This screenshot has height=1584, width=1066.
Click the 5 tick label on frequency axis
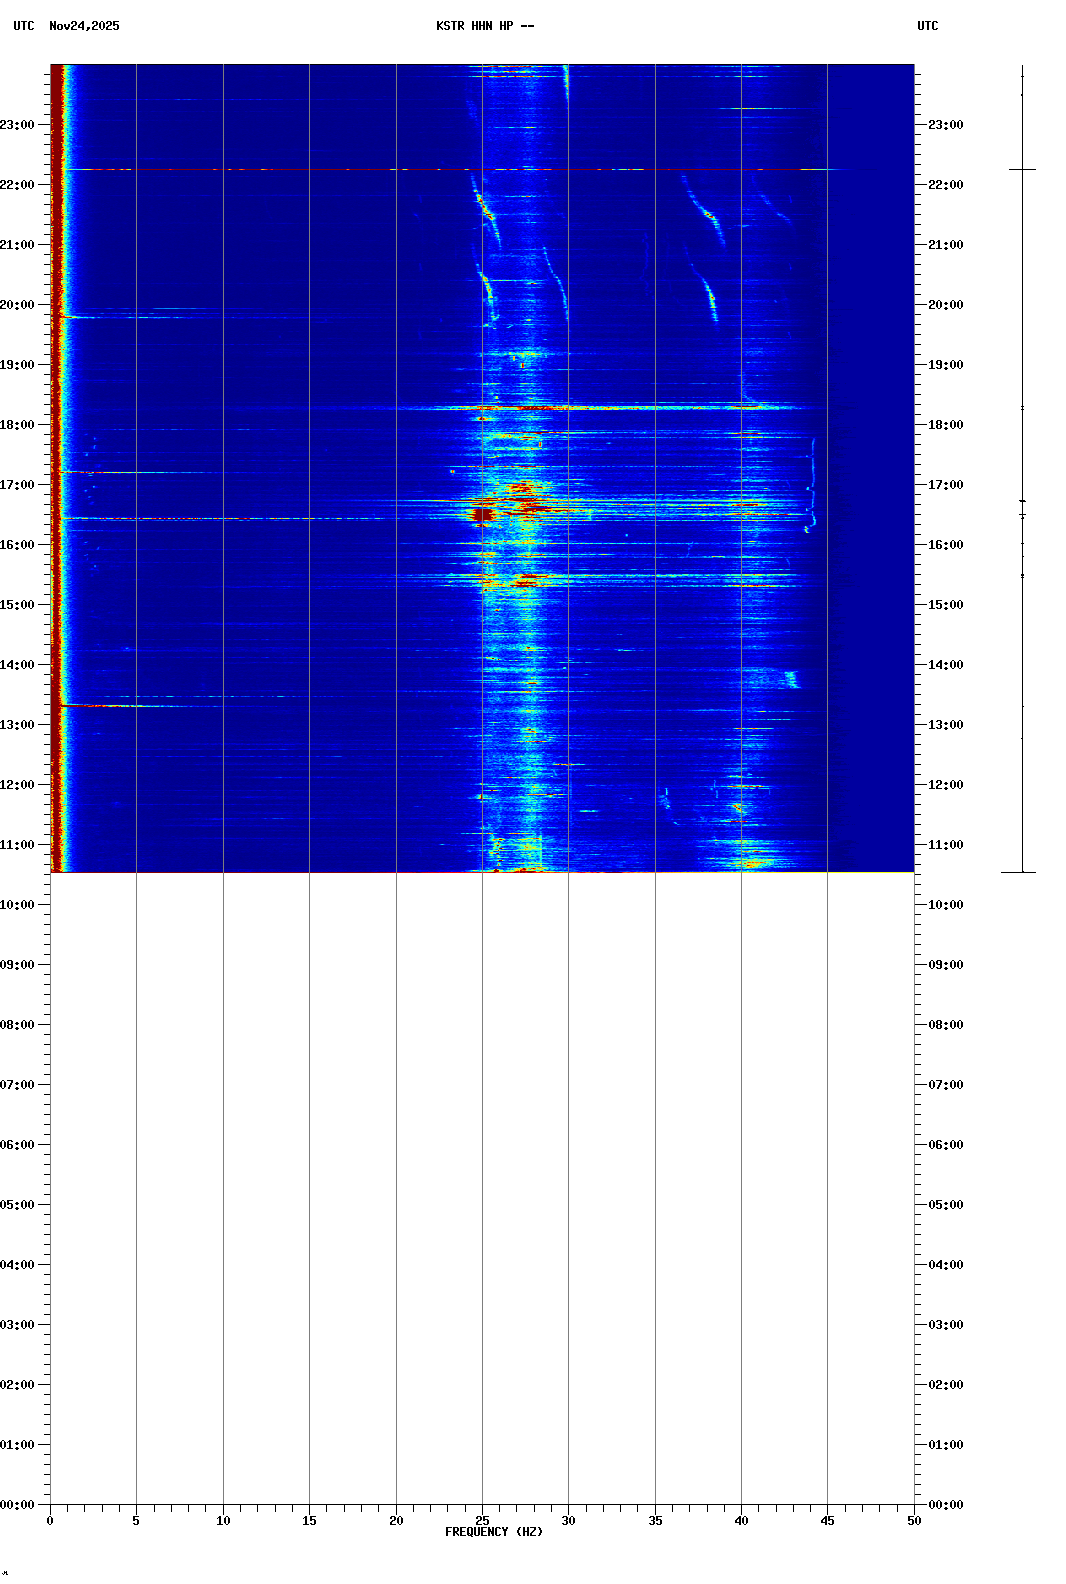pyautogui.click(x=136, y=1520)
